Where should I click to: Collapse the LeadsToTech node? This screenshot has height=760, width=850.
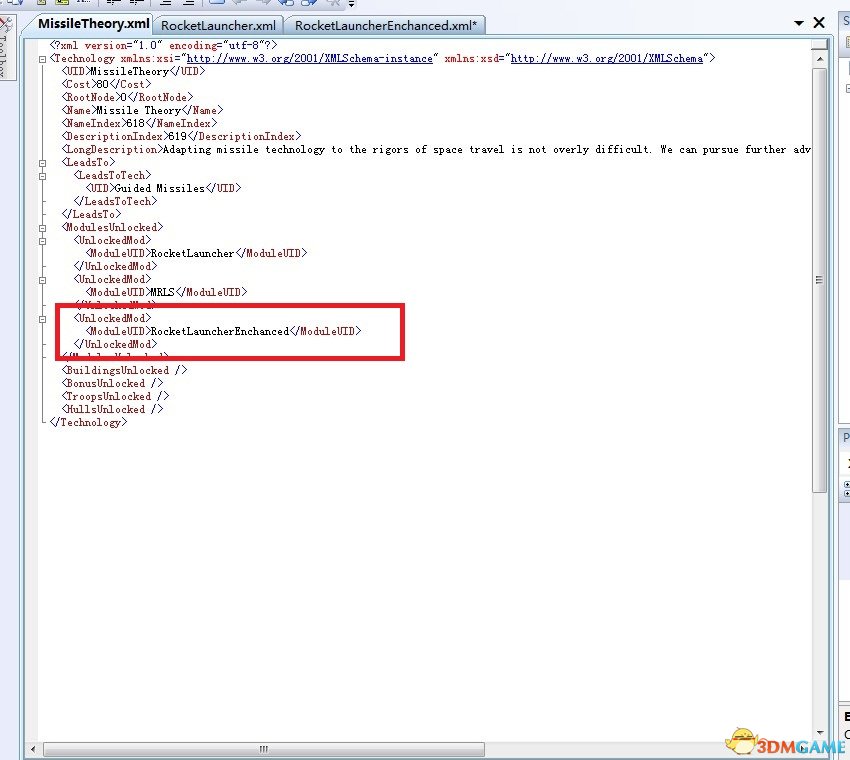(x=42, y=176)
